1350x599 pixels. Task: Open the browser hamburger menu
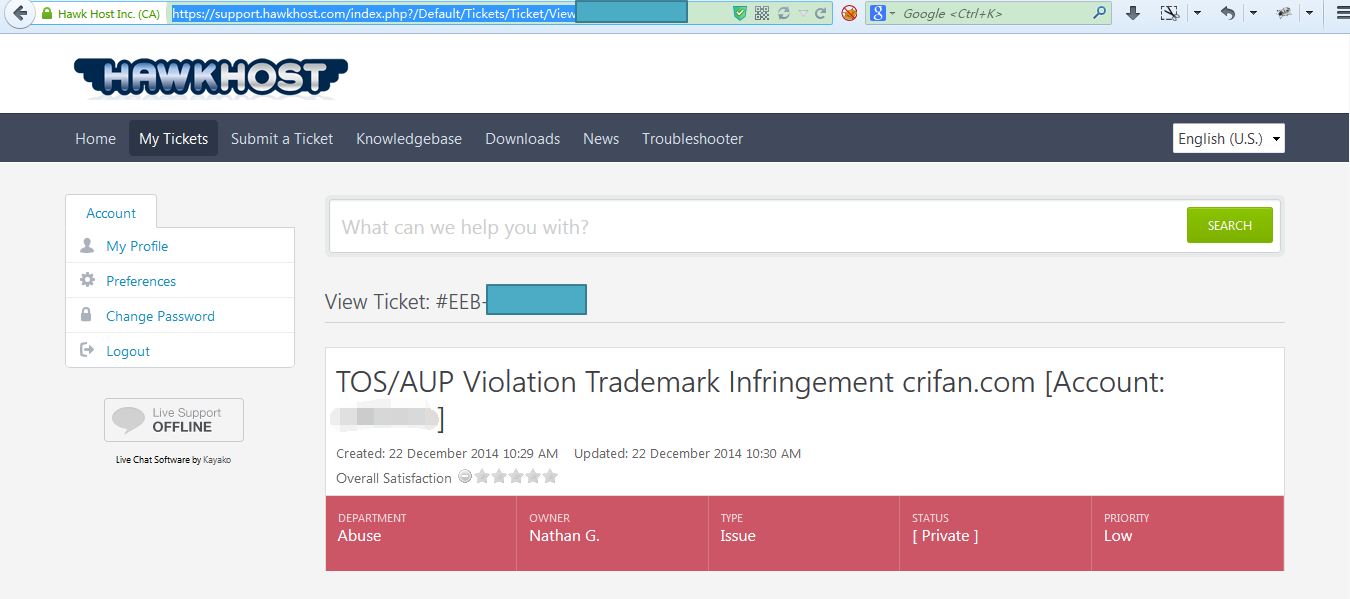pyautogui.click(x=1342, y=14)
